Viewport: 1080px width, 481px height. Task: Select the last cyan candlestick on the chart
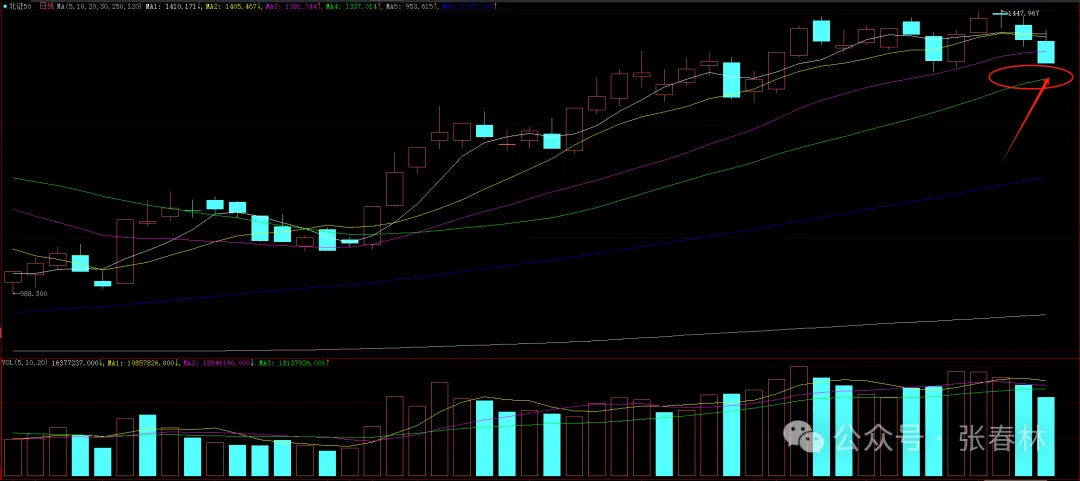click(x=1046, y=52)
